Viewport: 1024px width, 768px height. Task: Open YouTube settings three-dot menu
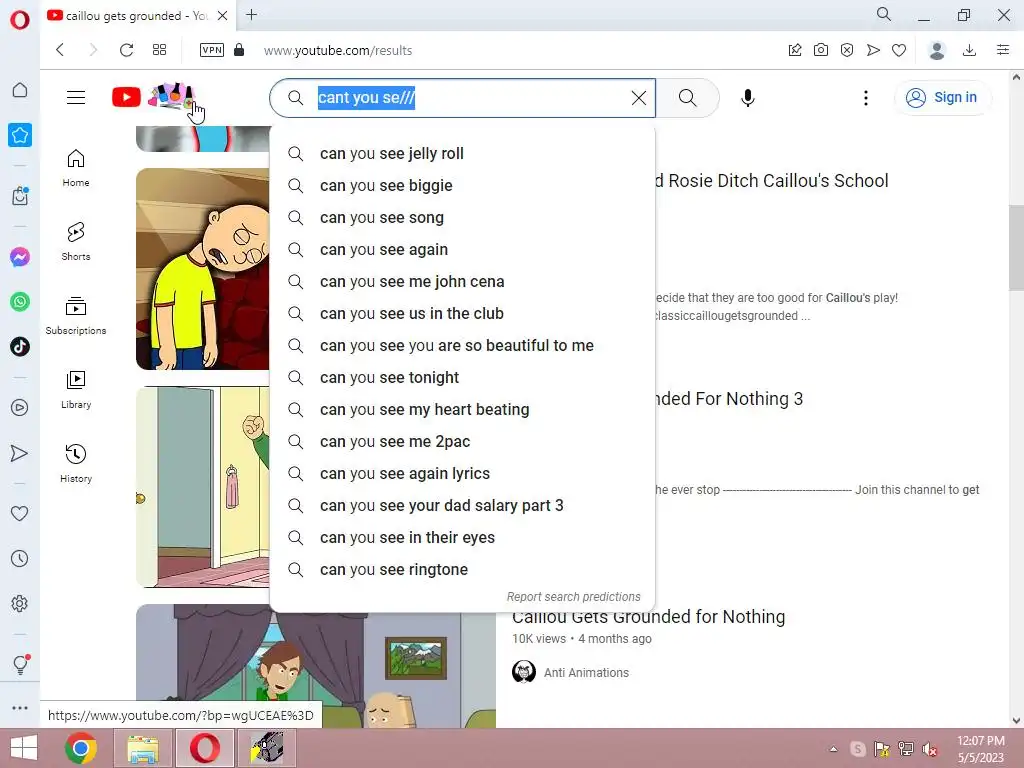tap(865, 98)
